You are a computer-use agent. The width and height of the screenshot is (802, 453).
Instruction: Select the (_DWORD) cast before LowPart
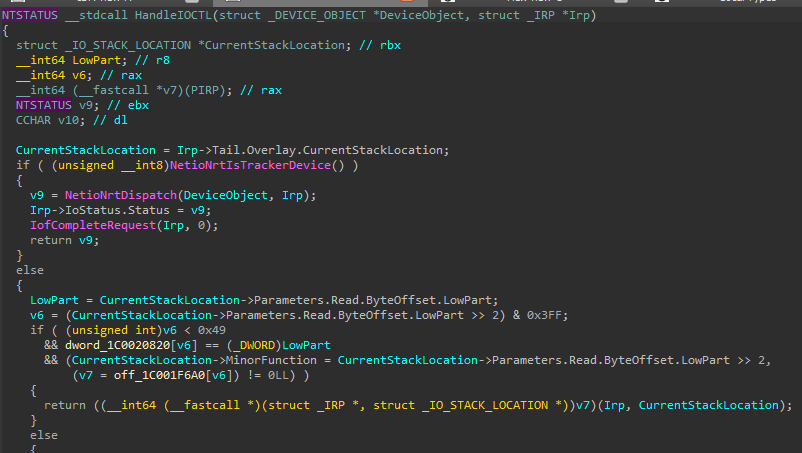pos(243,345)
